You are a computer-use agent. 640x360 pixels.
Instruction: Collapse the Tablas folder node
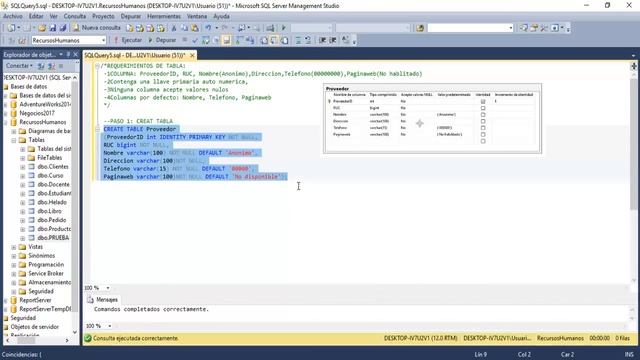(14, 140)
